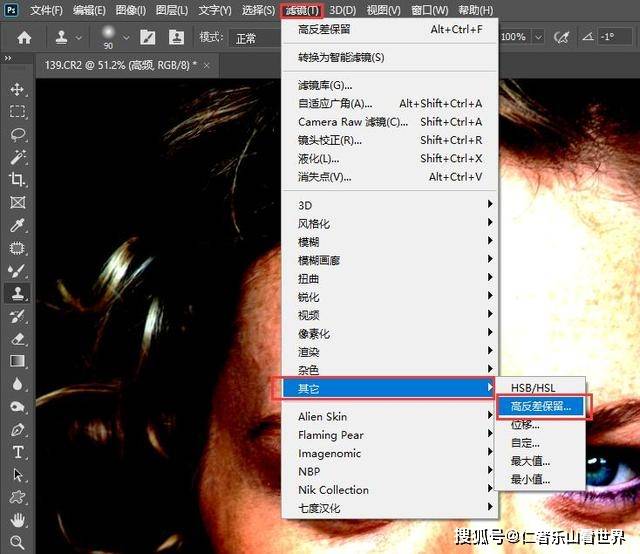Select the Gradient tool
Viewport: 640px width, 554px height.
17,361
